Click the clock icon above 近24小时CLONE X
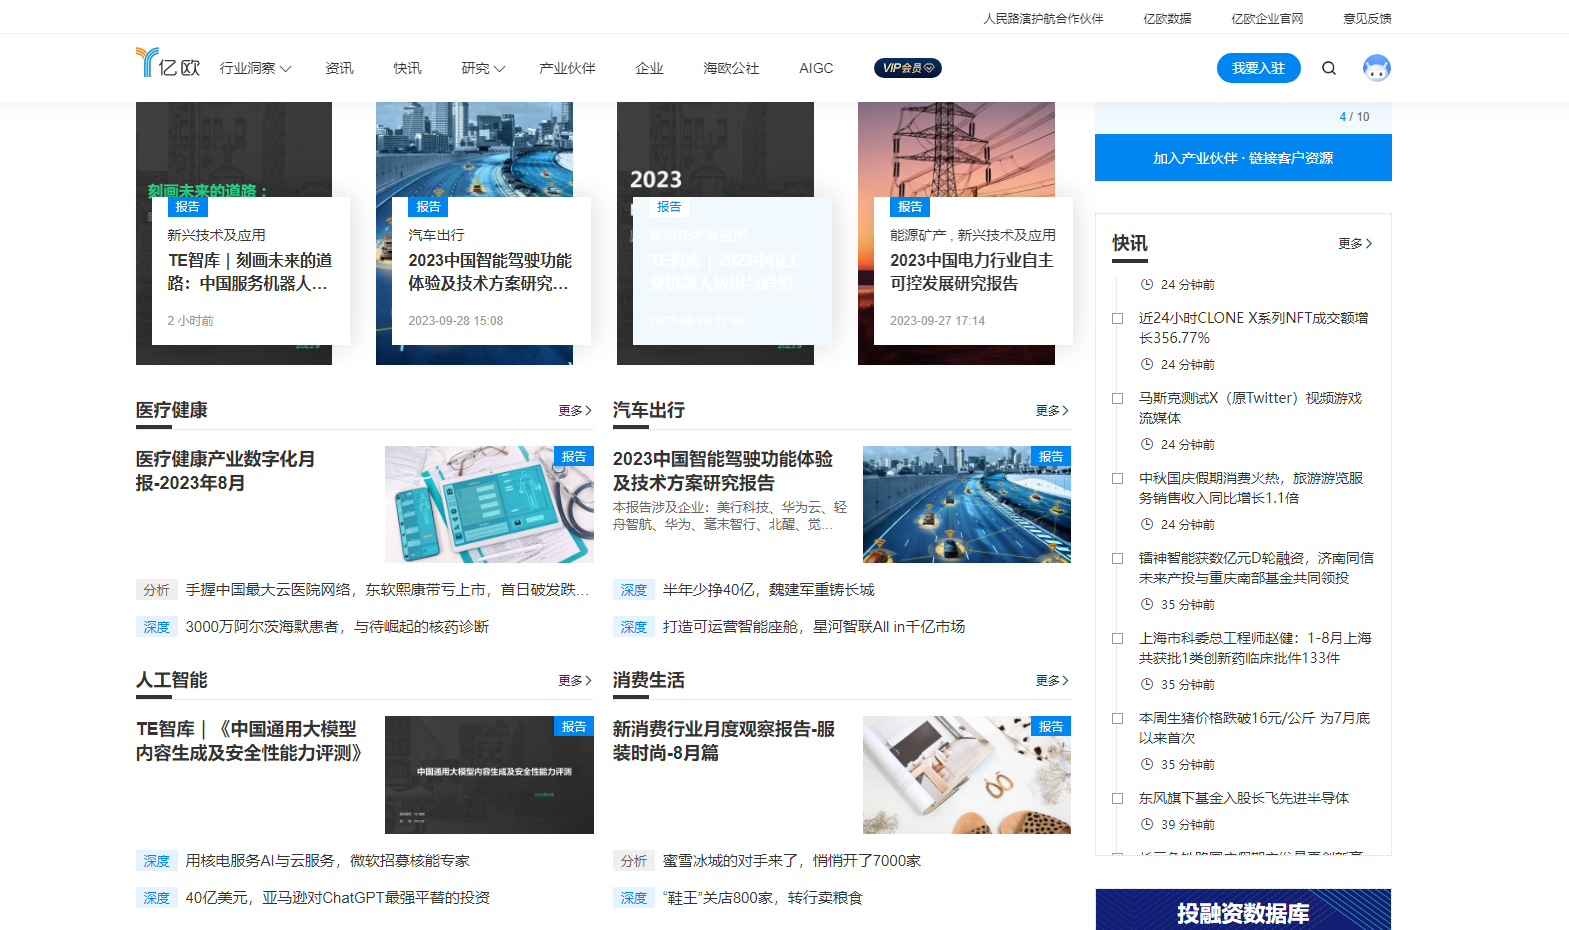The width and height of the screenshot is (1569, 930). click(x=1147, y=284)
